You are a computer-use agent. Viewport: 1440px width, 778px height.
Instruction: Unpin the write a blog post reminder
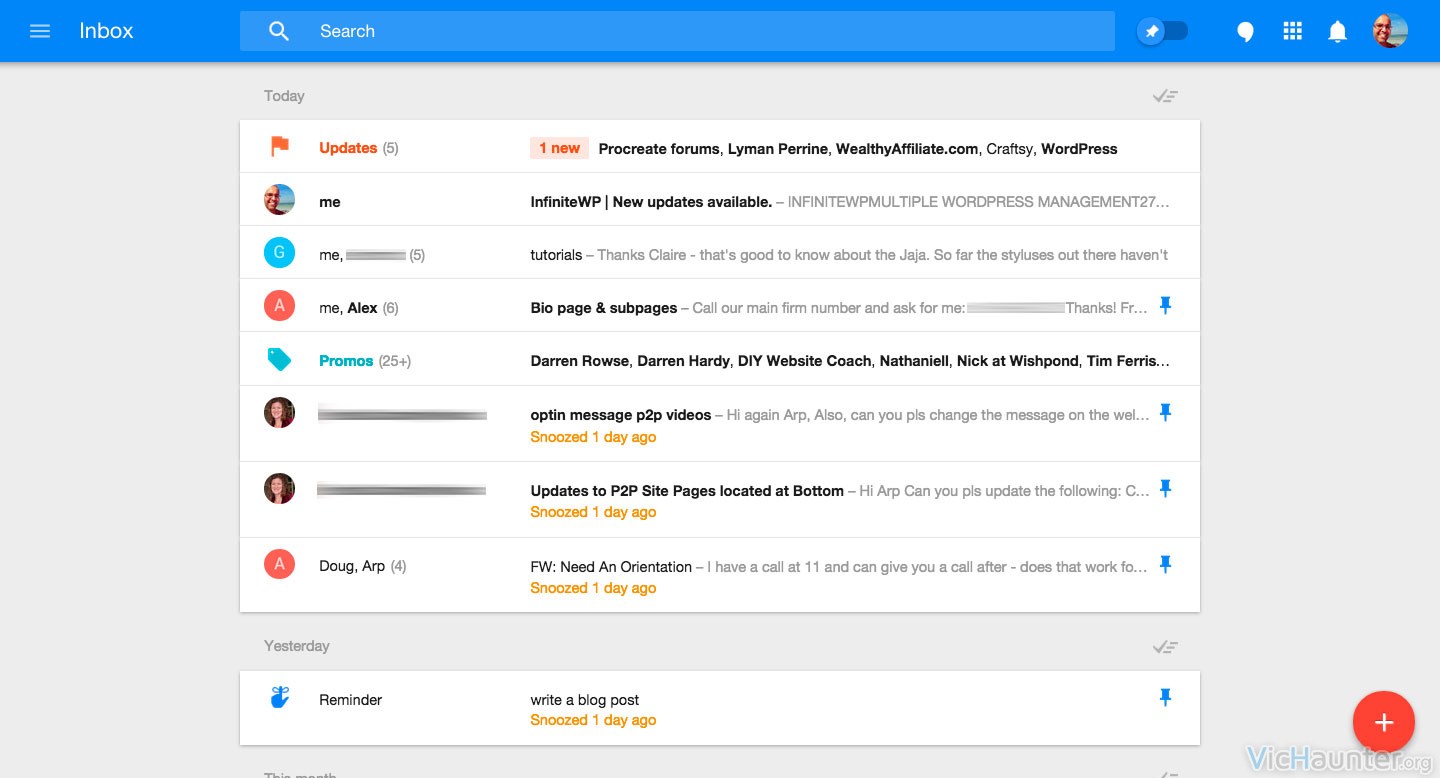tap(1165, 698)
